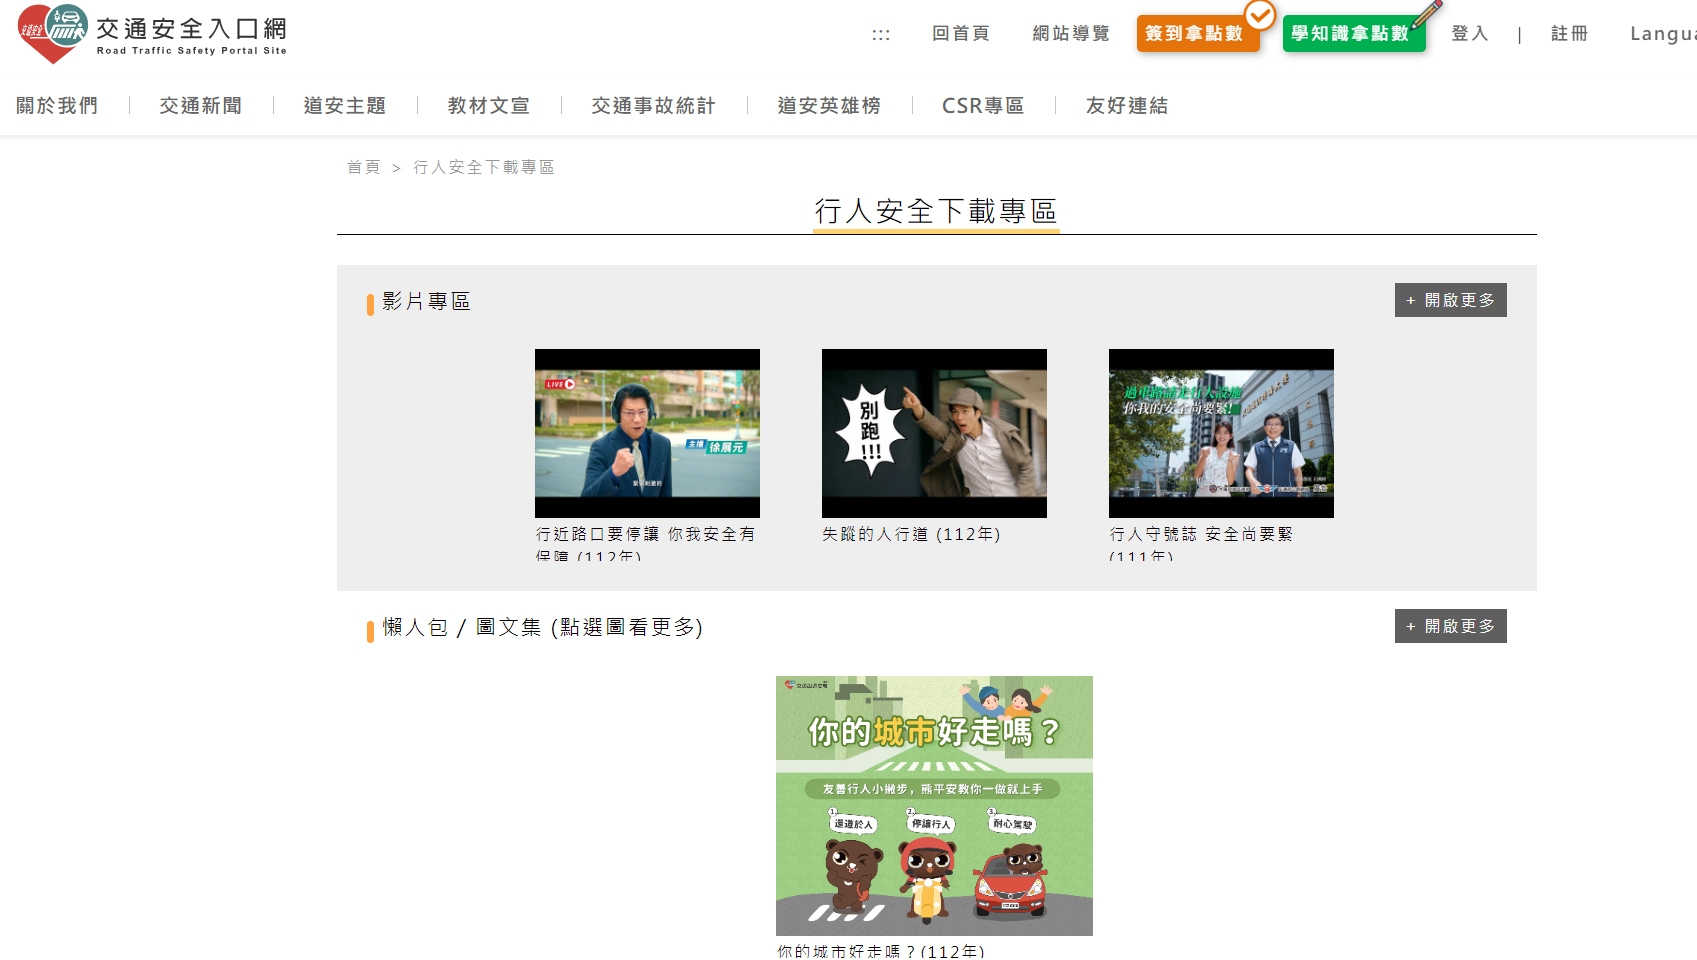Click the ::: accessibility anchor icon
Image resolution: width=1697 pixels, height=960 pixels.
tap(880, 34)
